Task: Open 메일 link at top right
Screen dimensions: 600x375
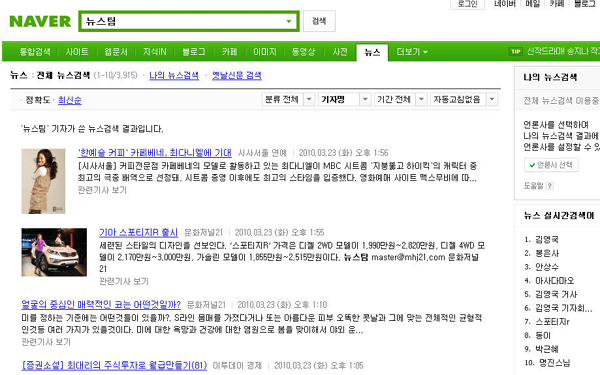Action: [532, 4]
